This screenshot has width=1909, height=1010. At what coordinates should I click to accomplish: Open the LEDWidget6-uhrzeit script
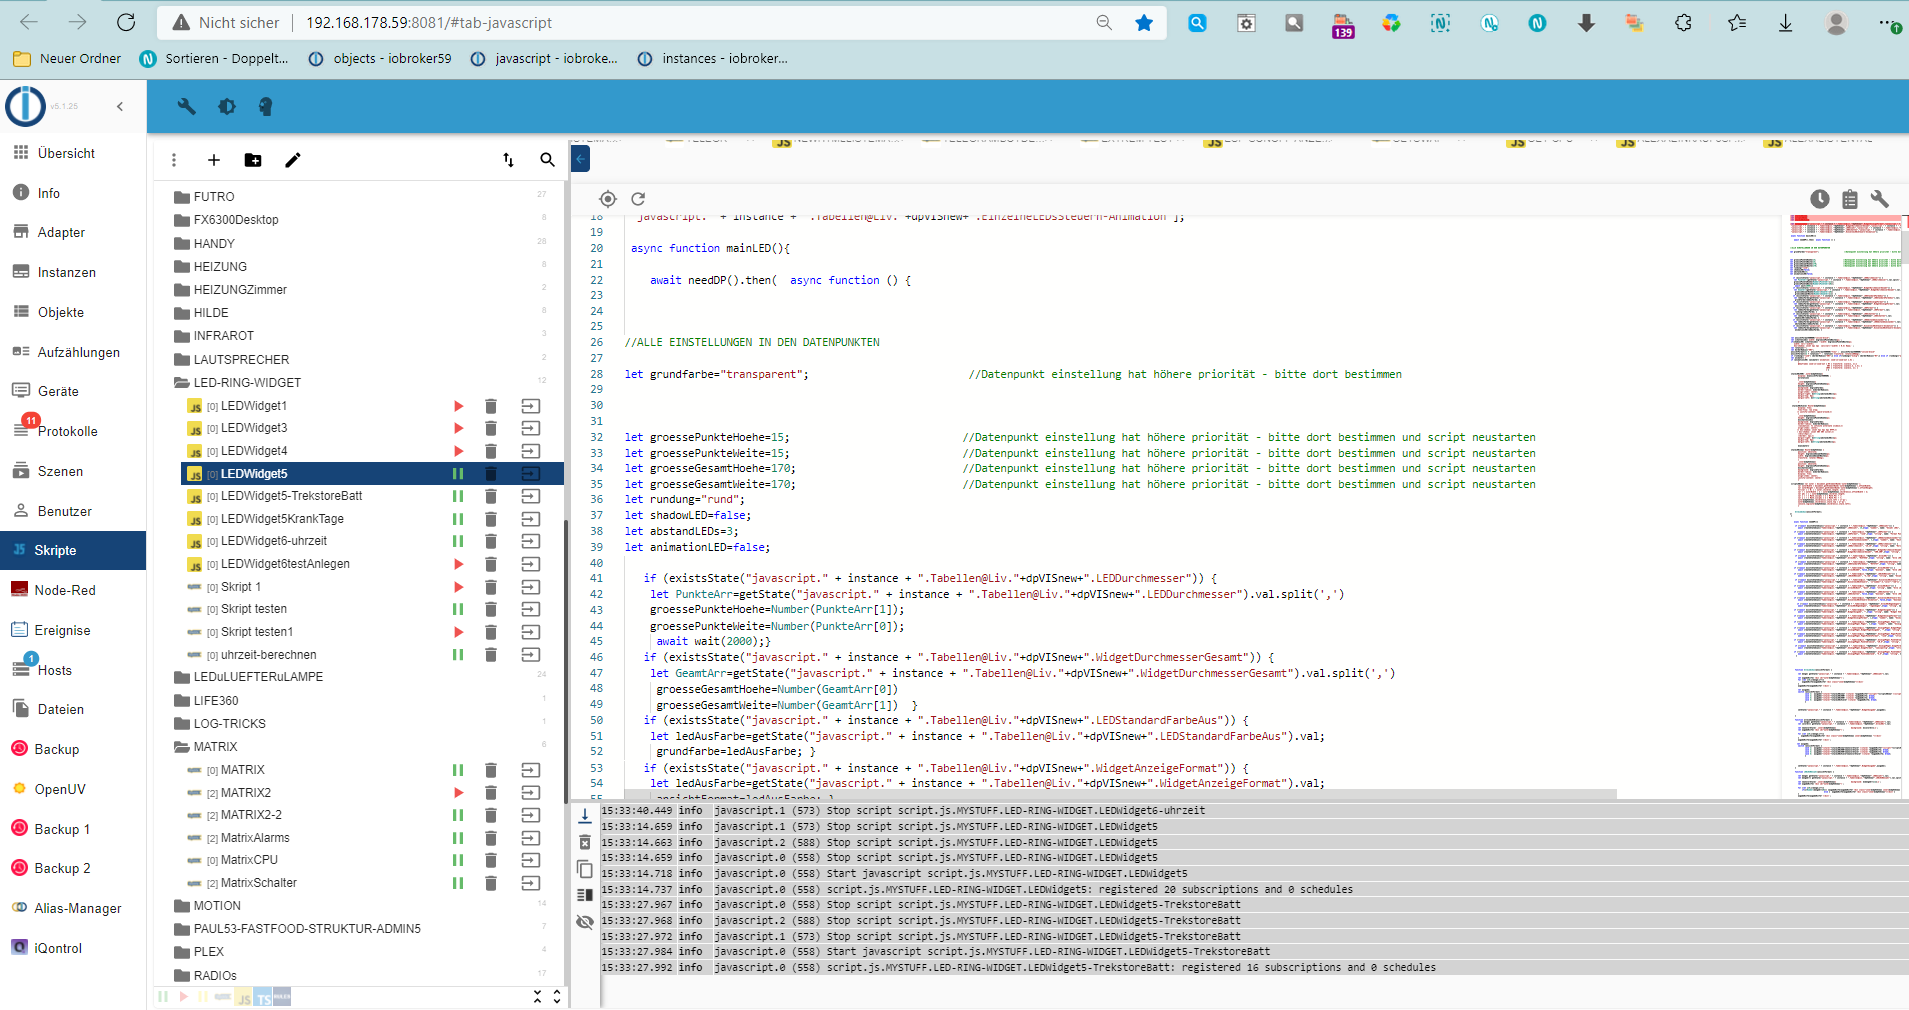tap(273, 541)
